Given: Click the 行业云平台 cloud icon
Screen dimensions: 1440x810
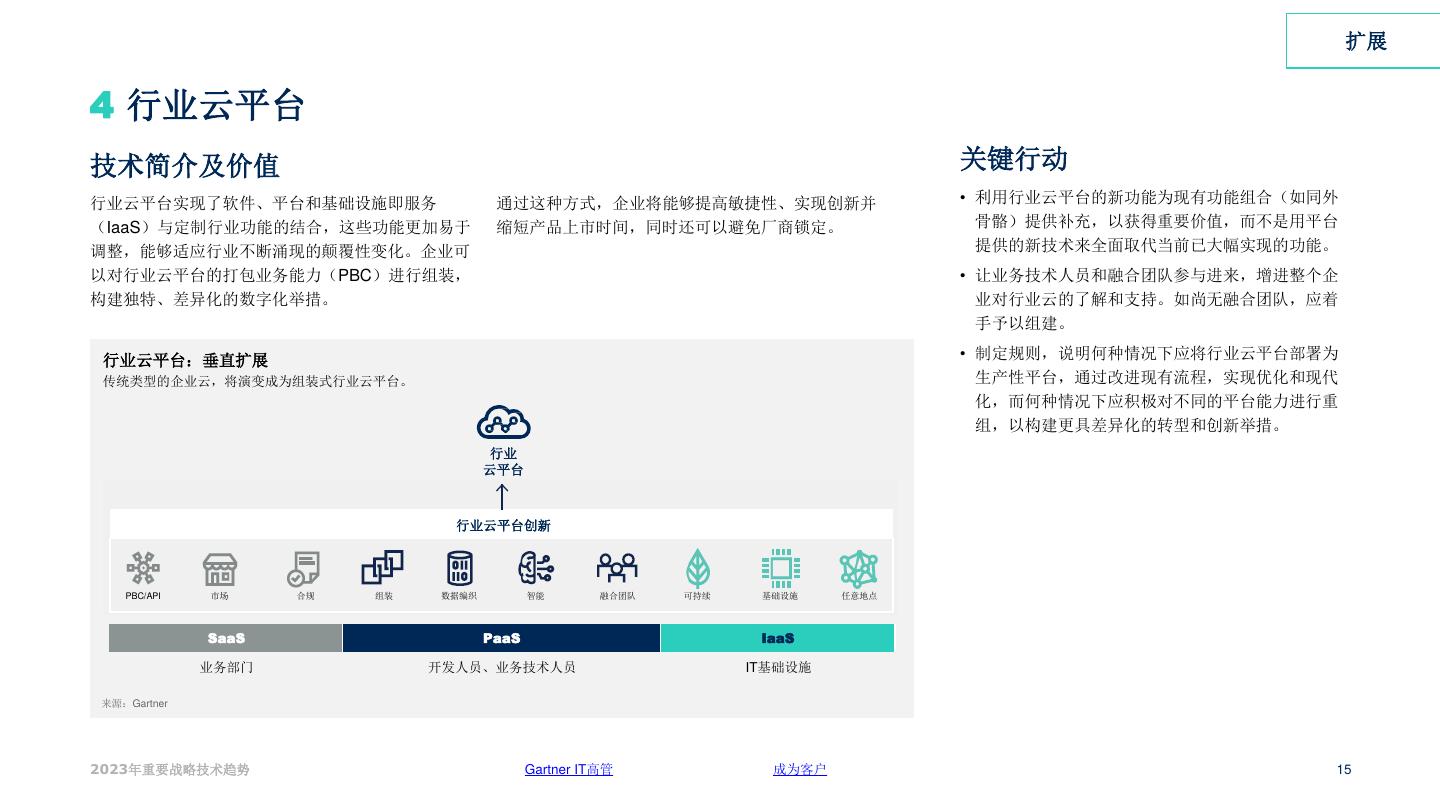Looking at the screenshot, I should pos(503,423).
